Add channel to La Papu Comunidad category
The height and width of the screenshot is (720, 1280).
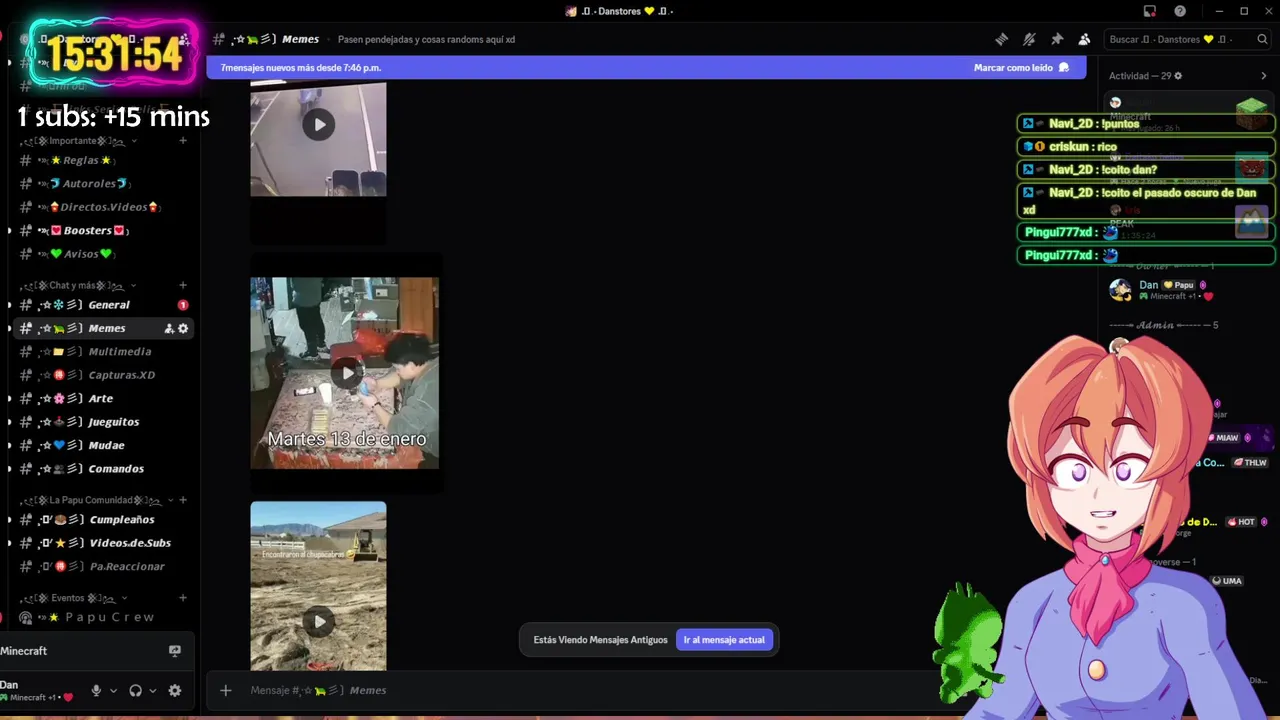coord(183,500)
